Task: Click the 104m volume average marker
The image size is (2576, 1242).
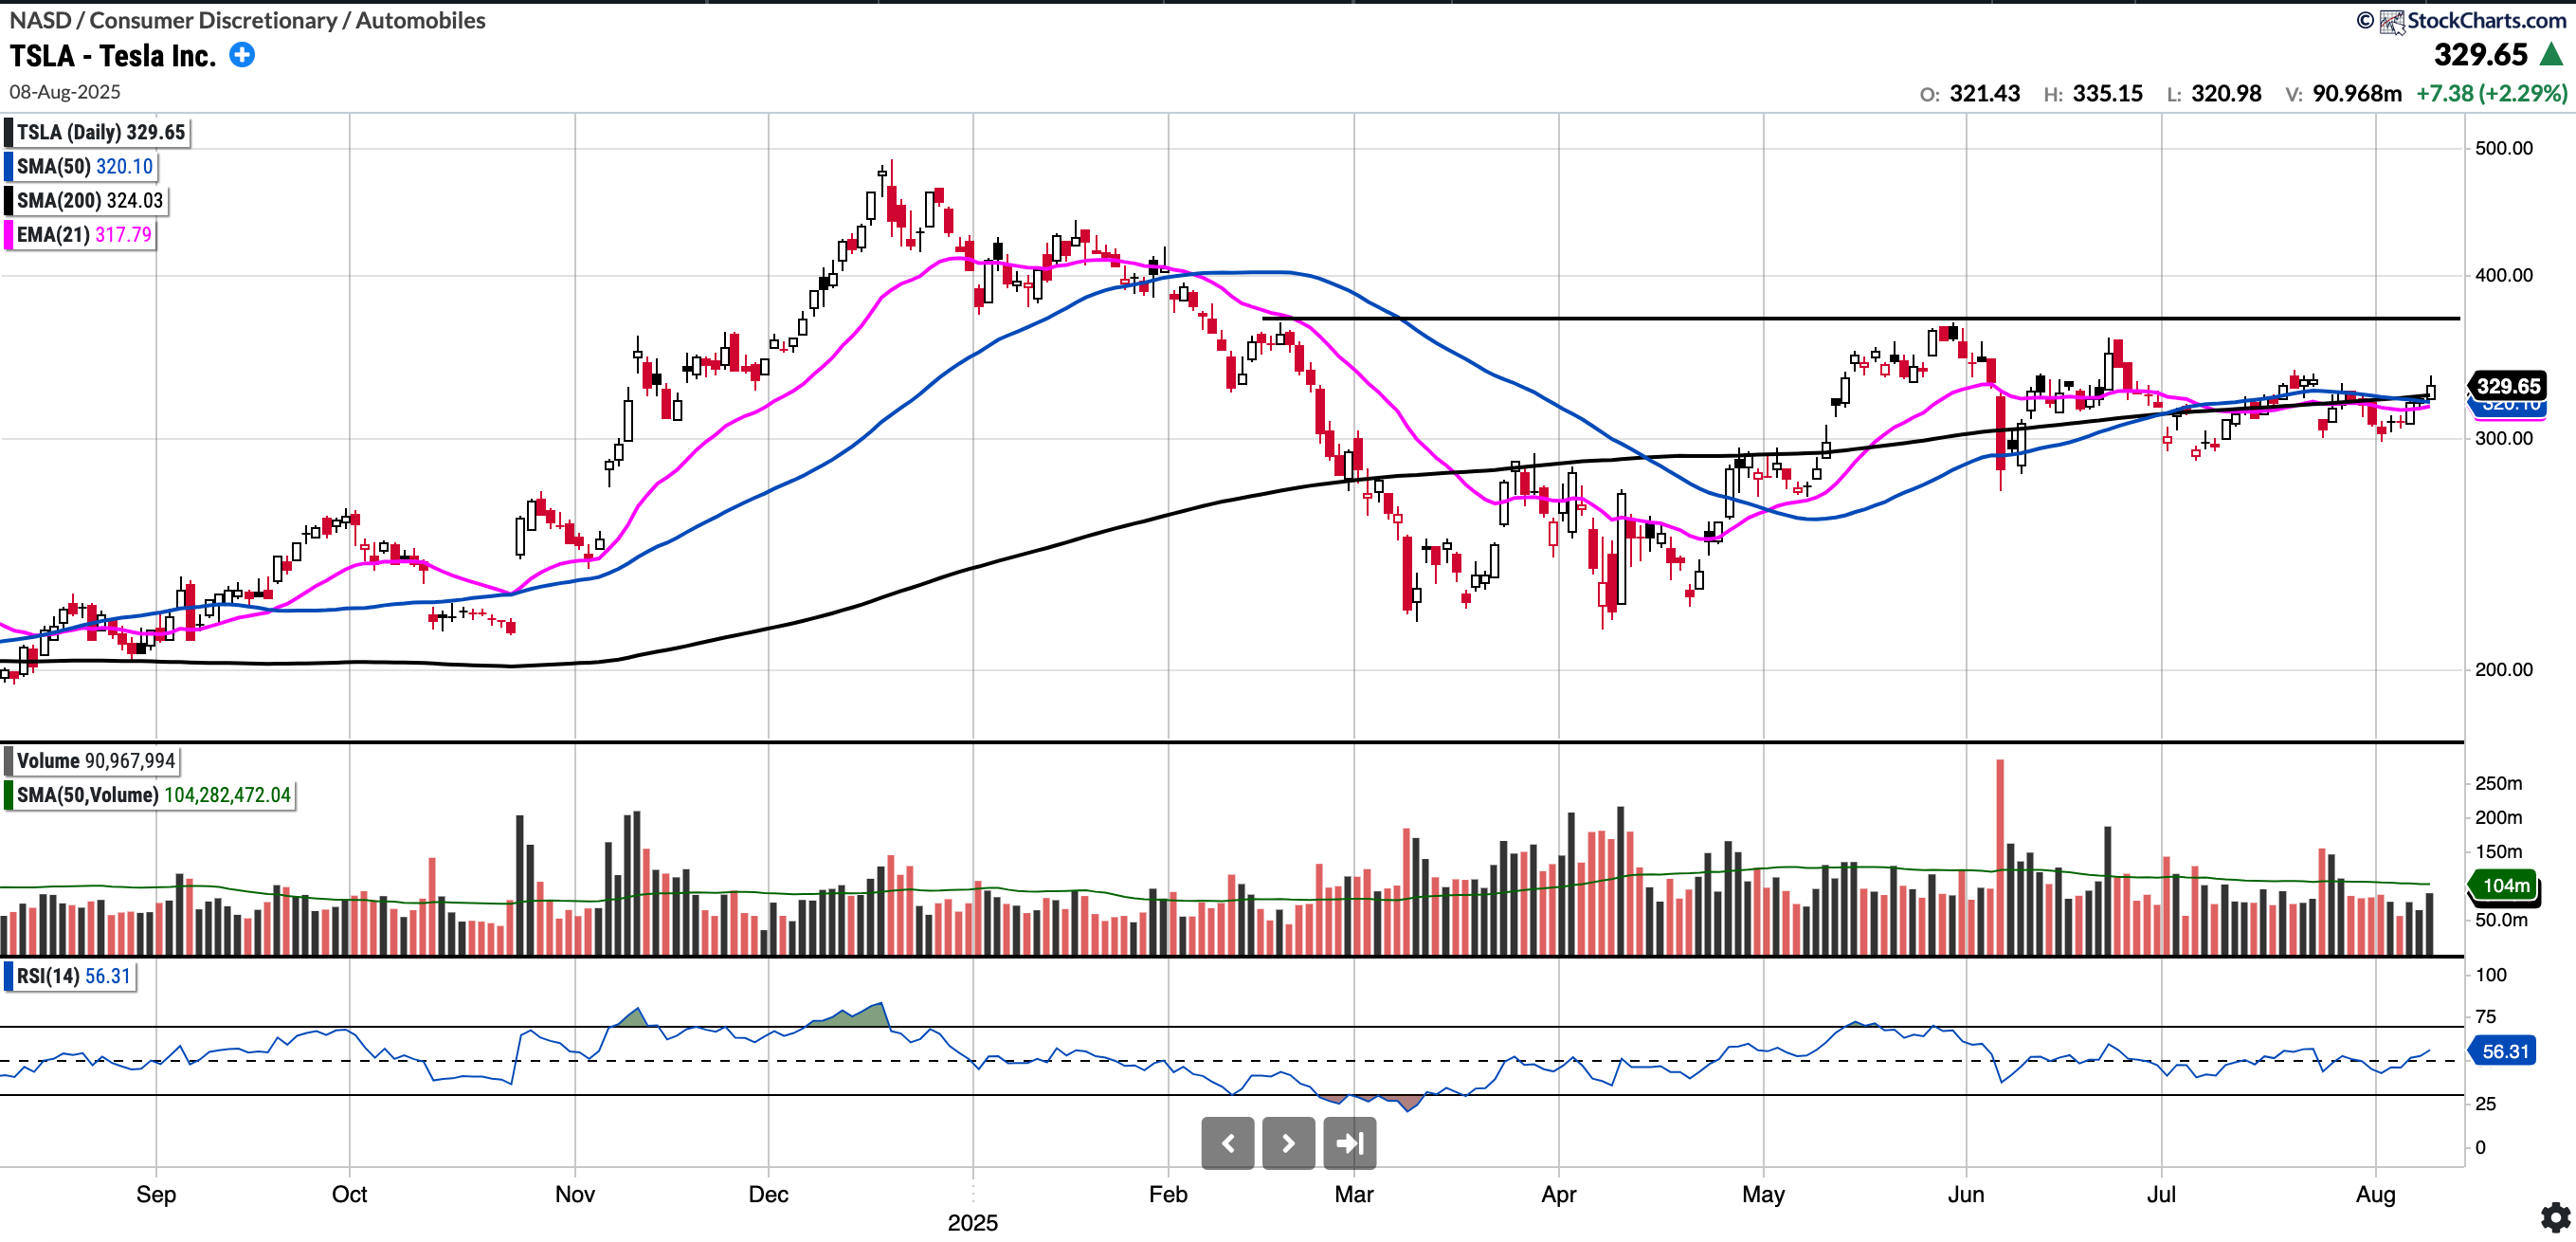Action: [2505, 885]
